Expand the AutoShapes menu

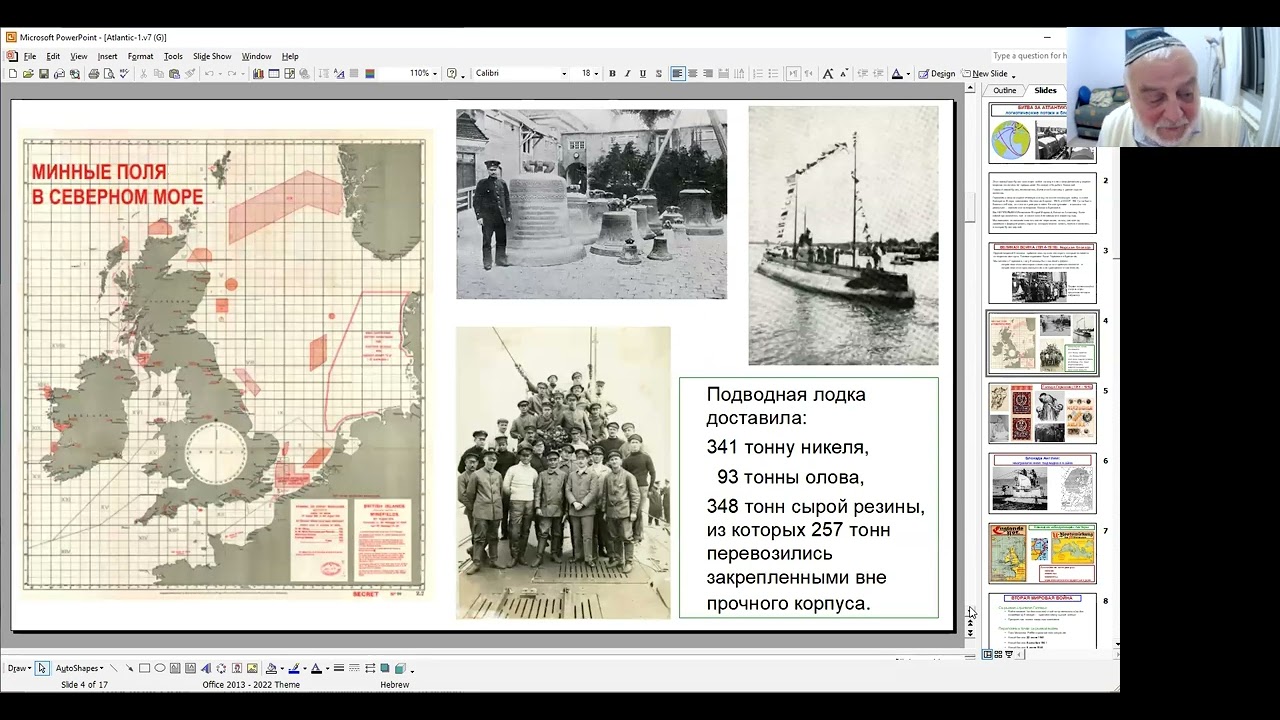(79, 668)
